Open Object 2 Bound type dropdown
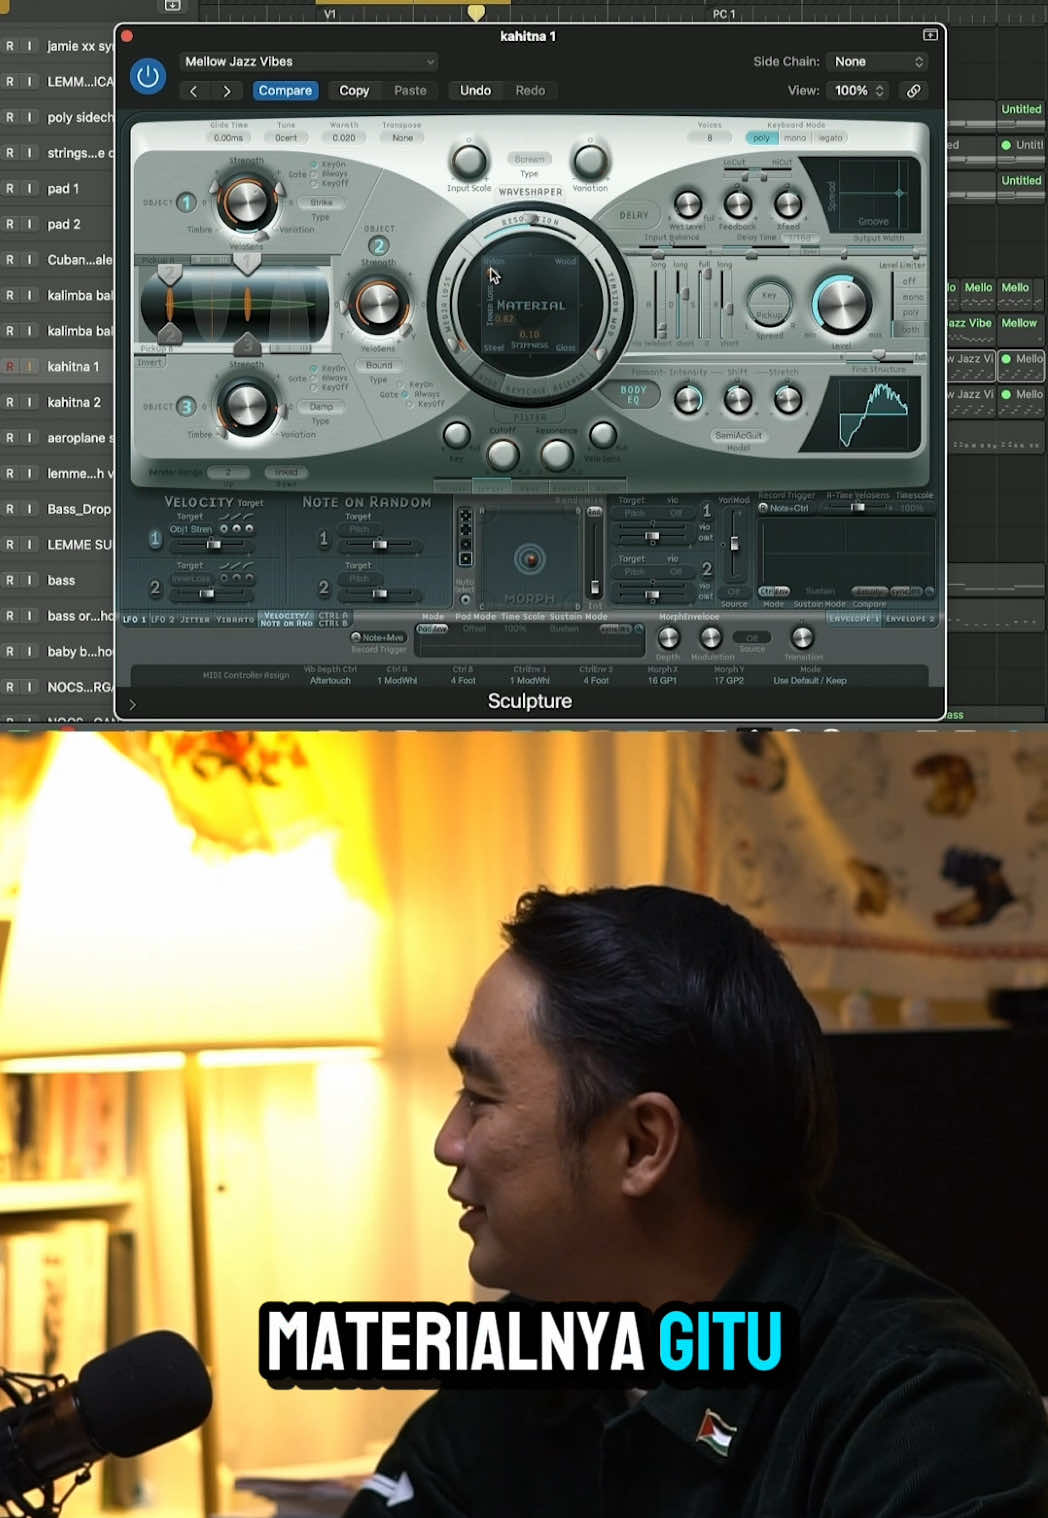 coord(379,366)
